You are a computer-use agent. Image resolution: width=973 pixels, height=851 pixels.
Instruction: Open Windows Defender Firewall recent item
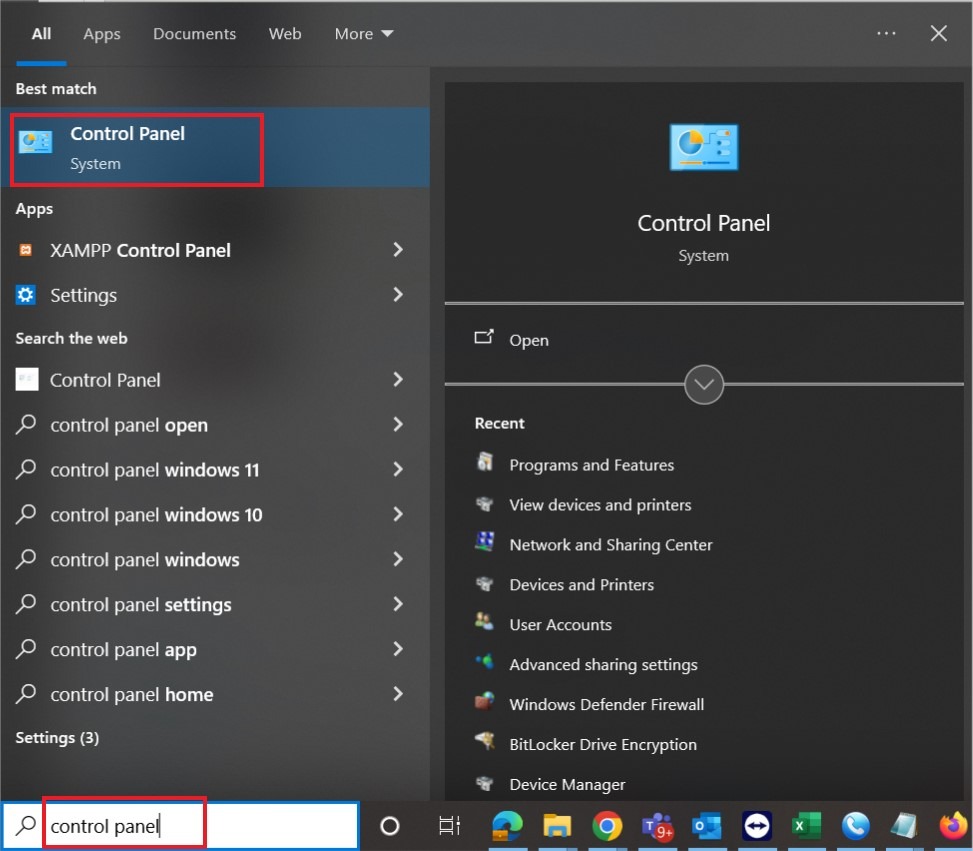coord(606,704)
